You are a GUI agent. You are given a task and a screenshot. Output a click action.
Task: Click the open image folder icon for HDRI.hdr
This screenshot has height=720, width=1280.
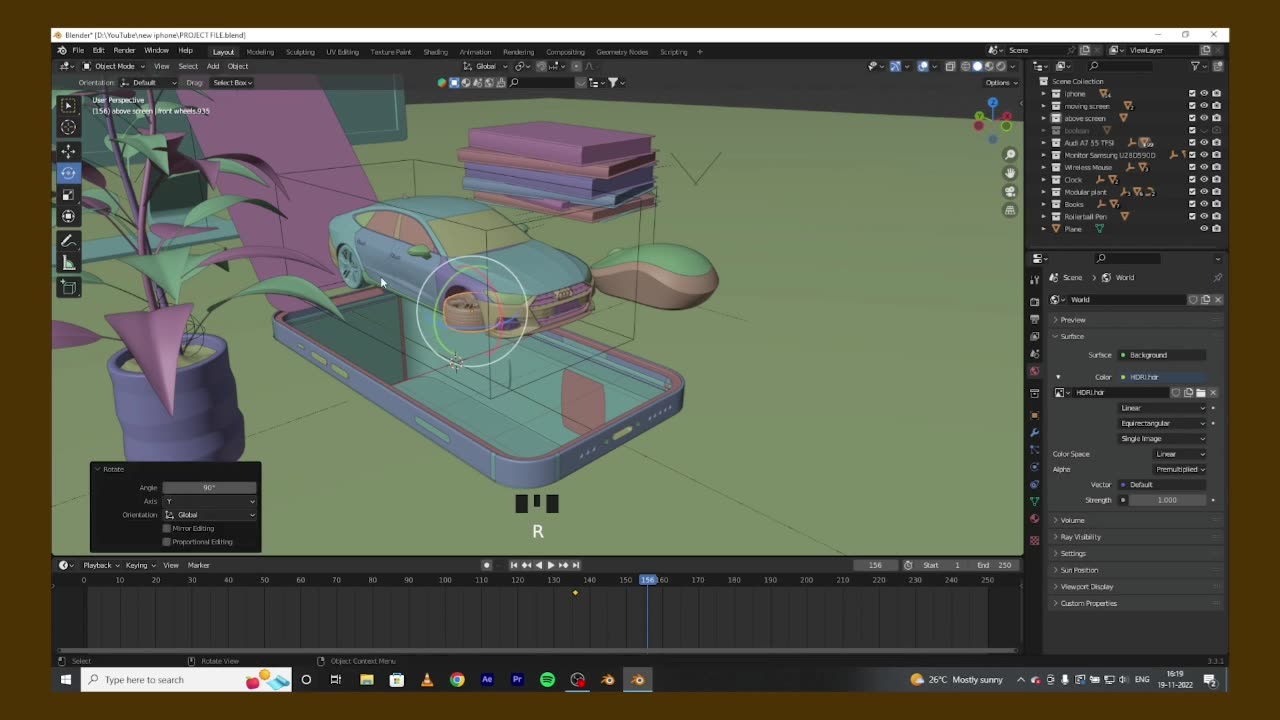pos(1200,393)
